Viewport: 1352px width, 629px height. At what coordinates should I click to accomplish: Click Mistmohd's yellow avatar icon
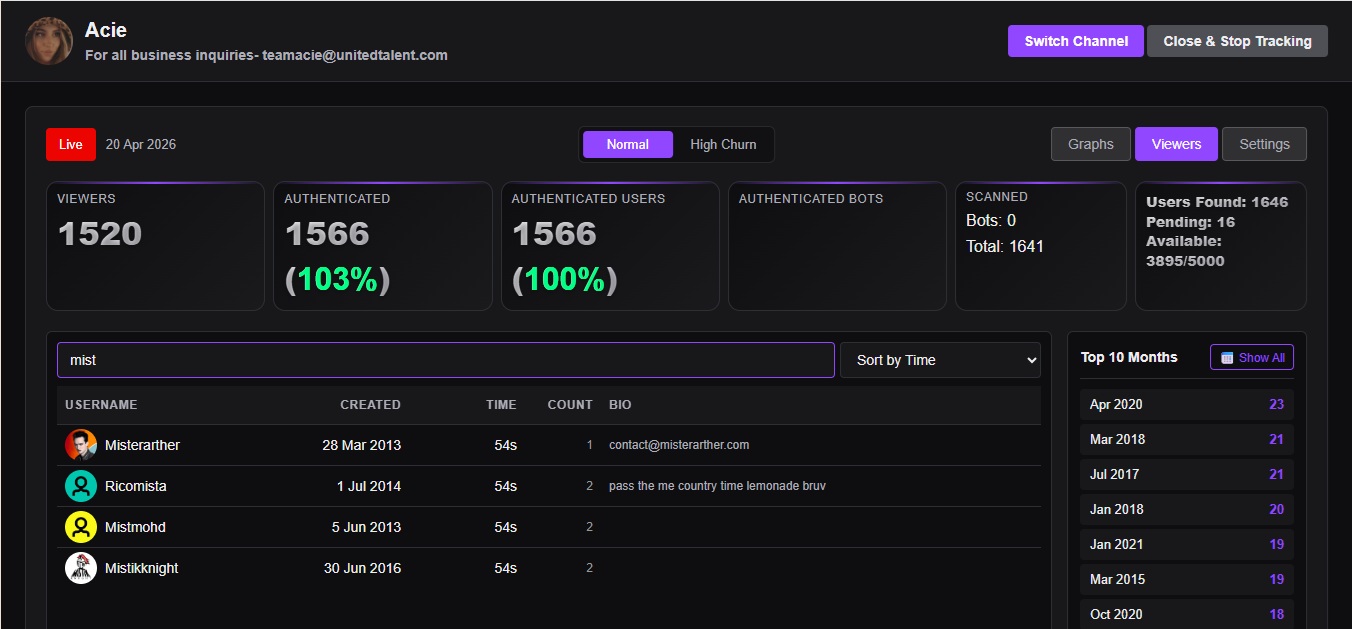coord(81,527)
